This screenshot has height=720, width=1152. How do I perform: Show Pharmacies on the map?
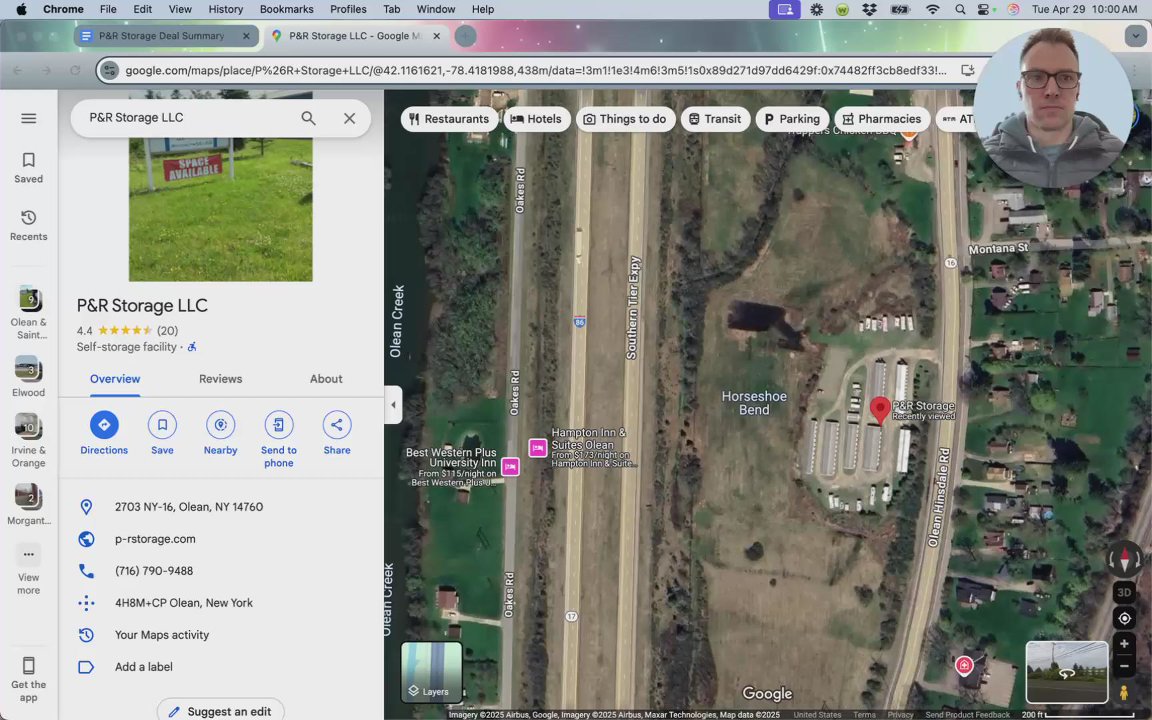882,119
